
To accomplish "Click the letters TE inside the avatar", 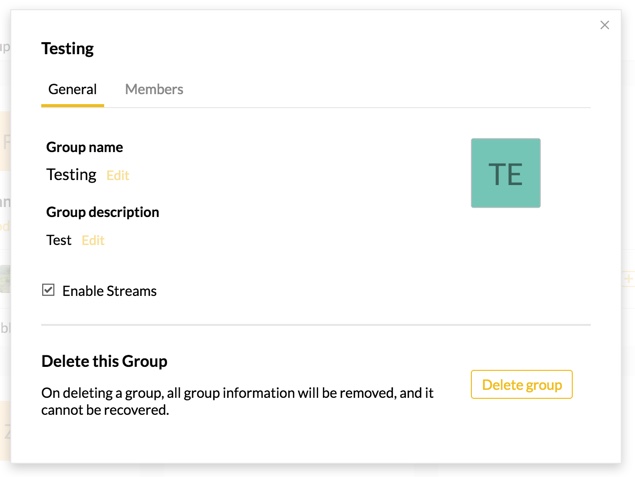I will pos(505,175).
